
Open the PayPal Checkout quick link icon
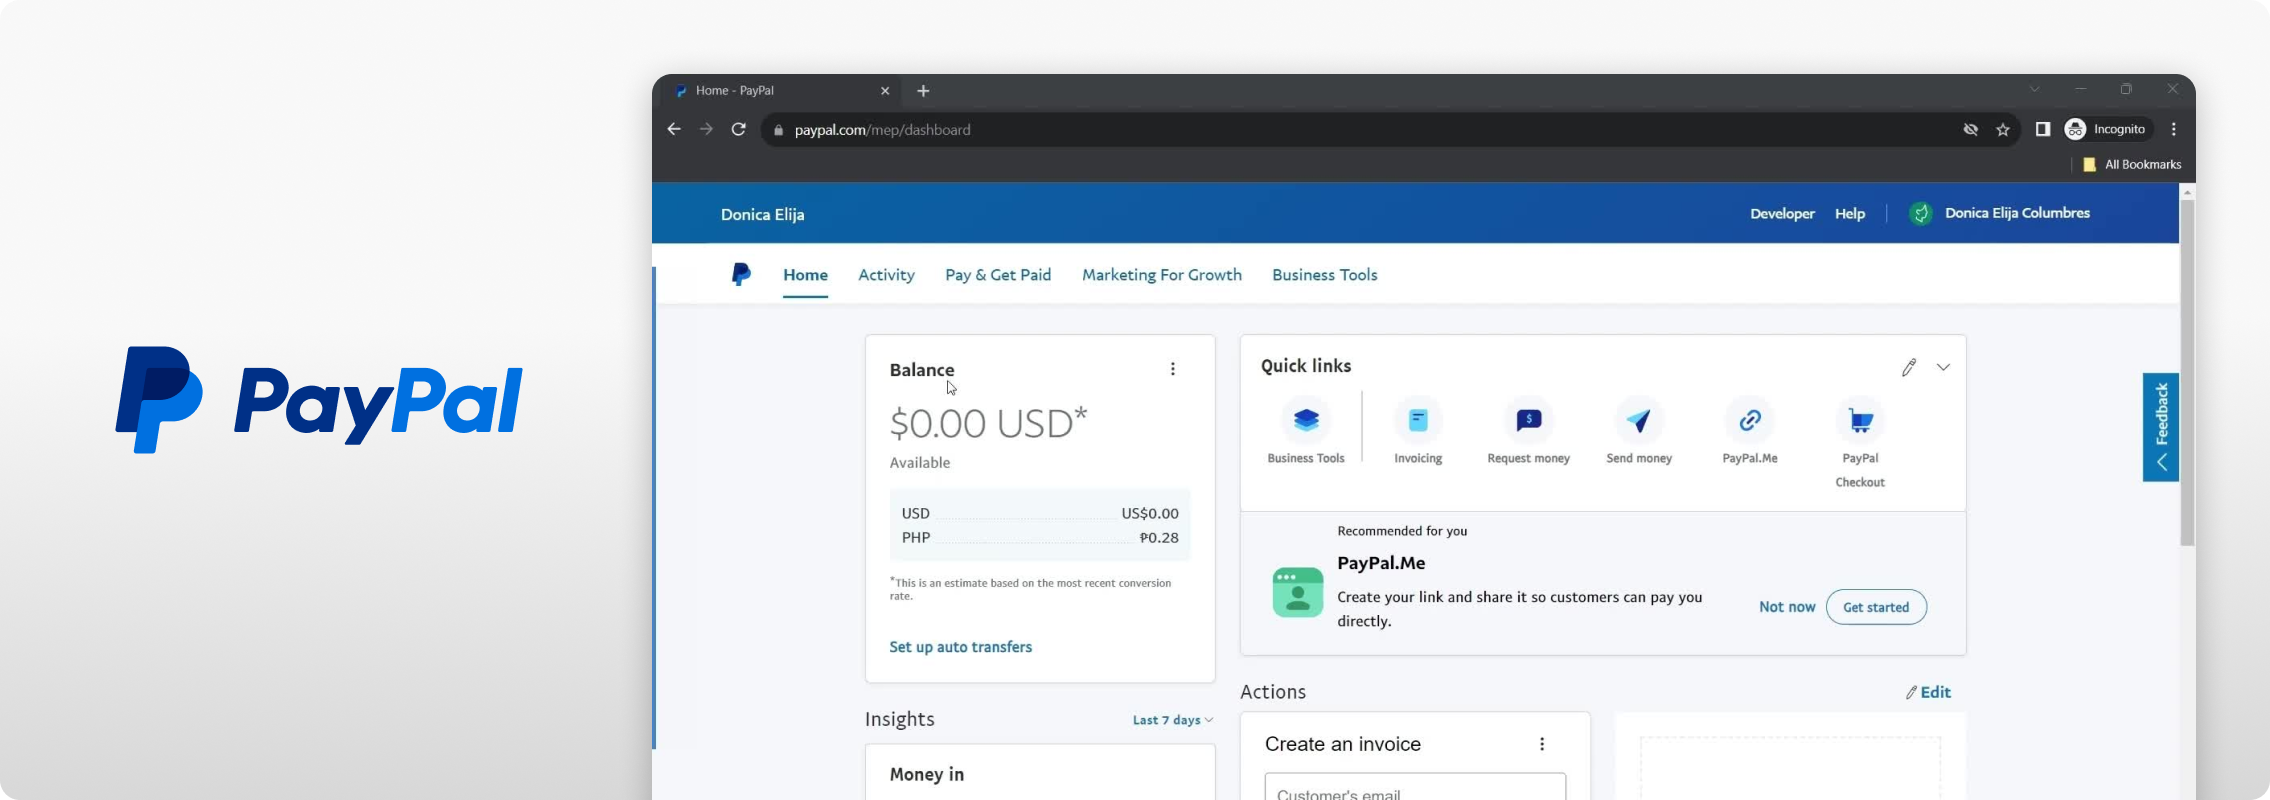click(1860, 420)
